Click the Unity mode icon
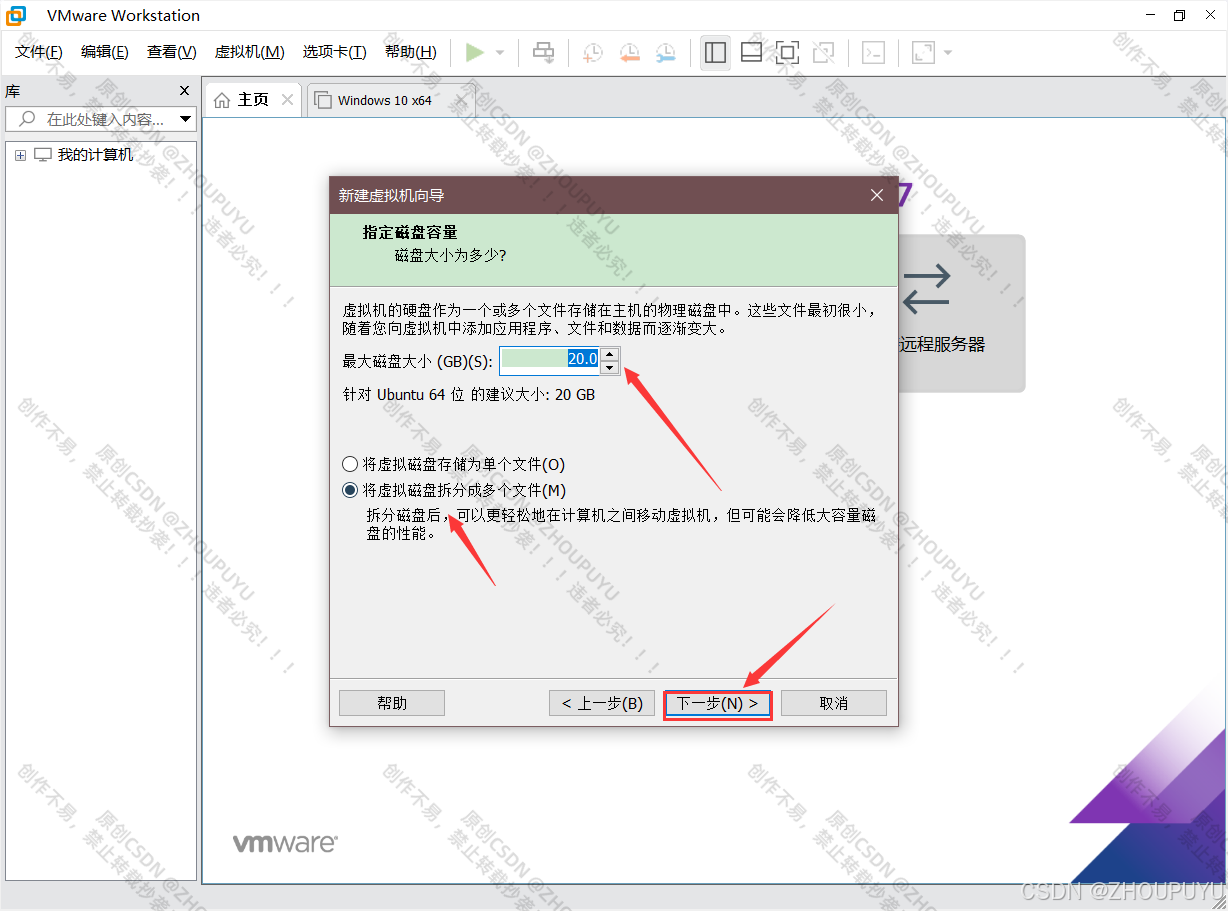The width and height of the screenshot is (1228, 911). click(823, 52)
